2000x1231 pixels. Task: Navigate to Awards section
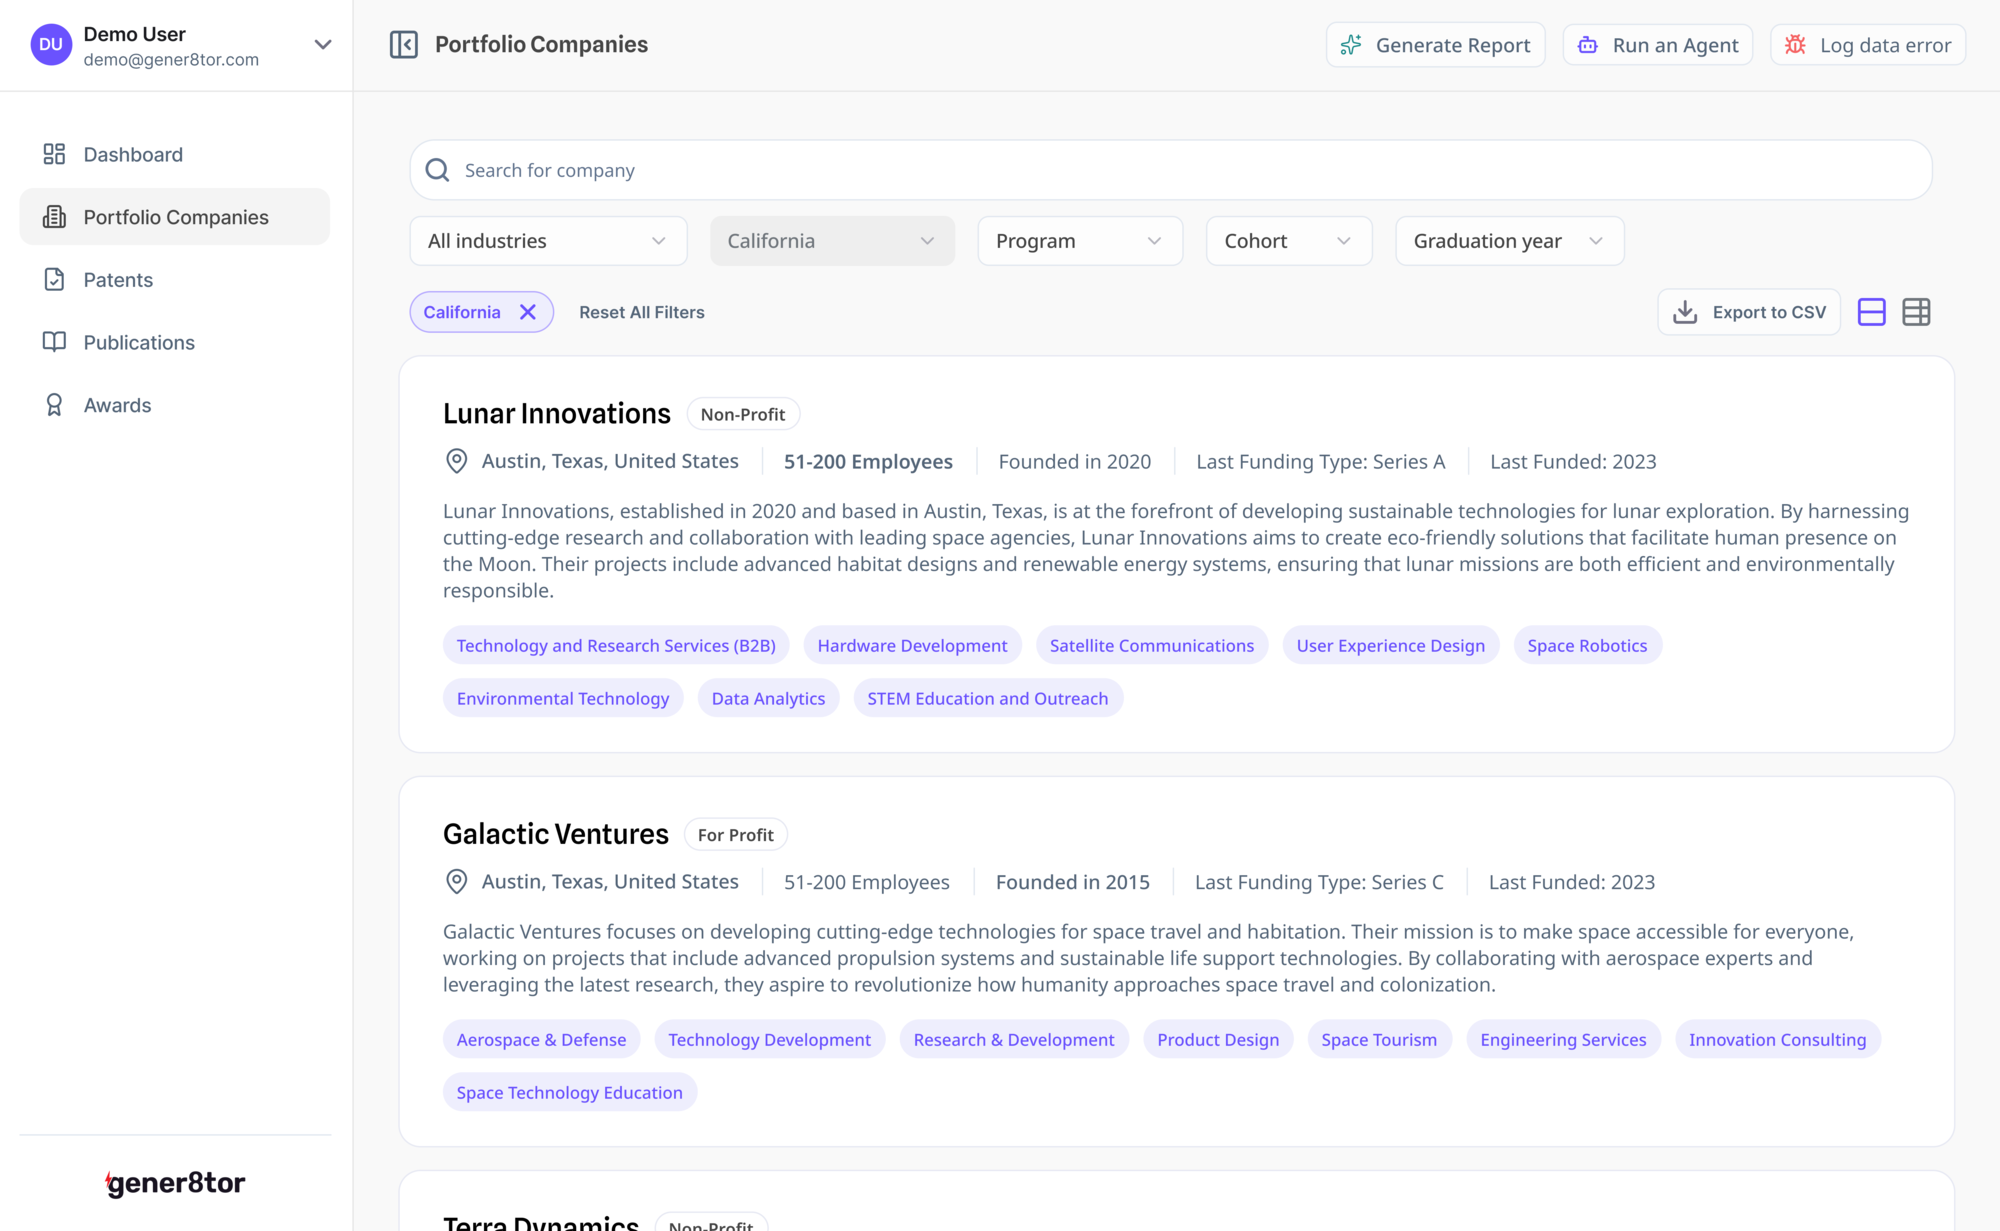point(174,405)
